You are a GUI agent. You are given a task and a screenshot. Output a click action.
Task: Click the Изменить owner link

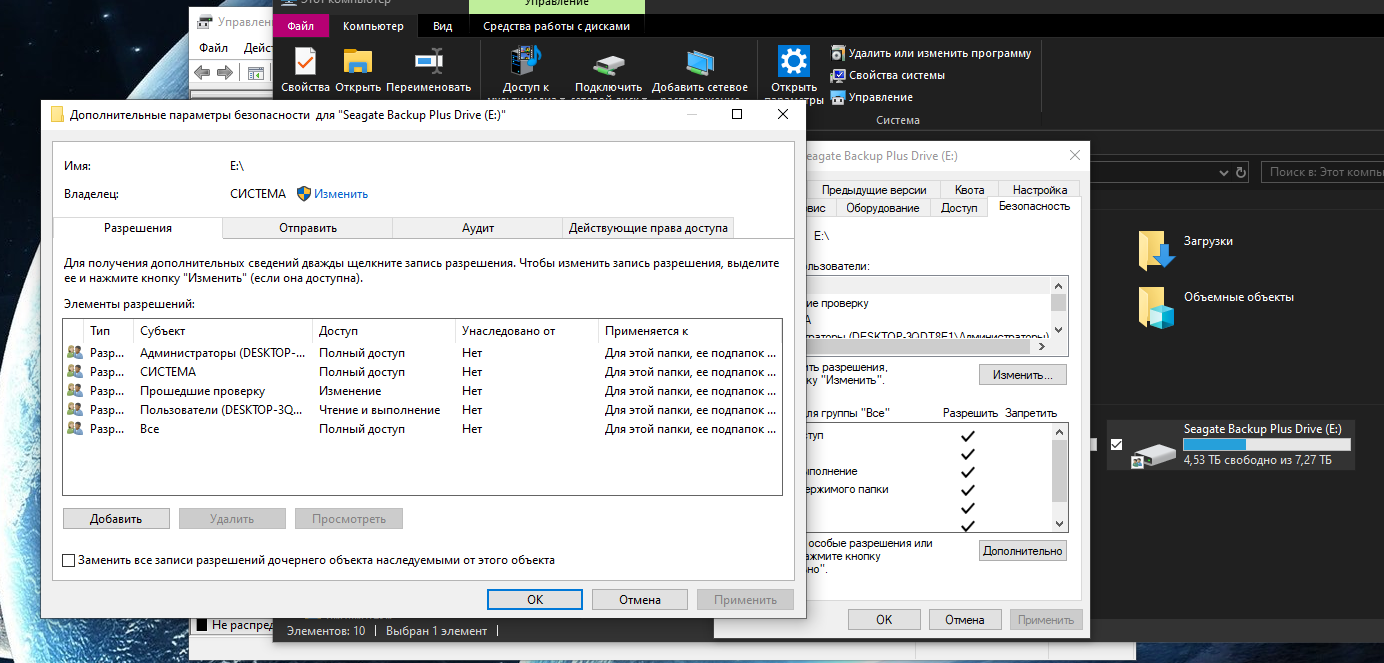[x=341, y=194]
